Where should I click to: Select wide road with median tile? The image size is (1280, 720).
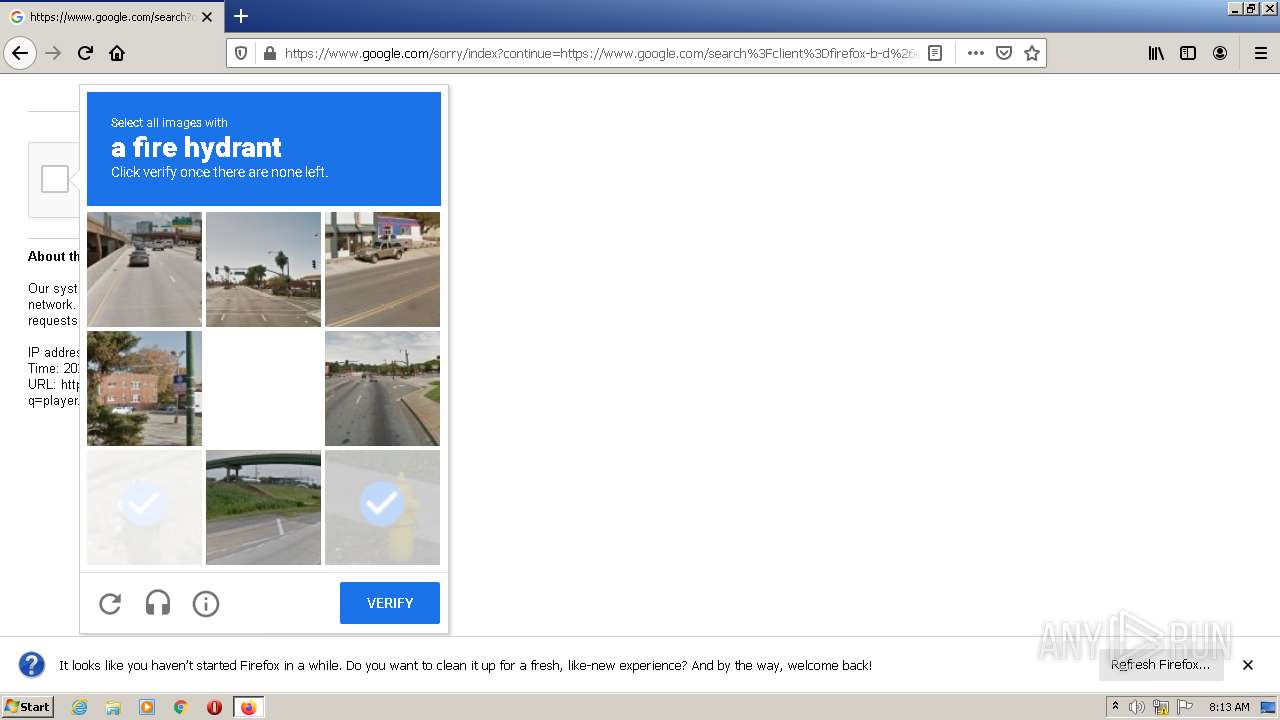coord(382,388)
